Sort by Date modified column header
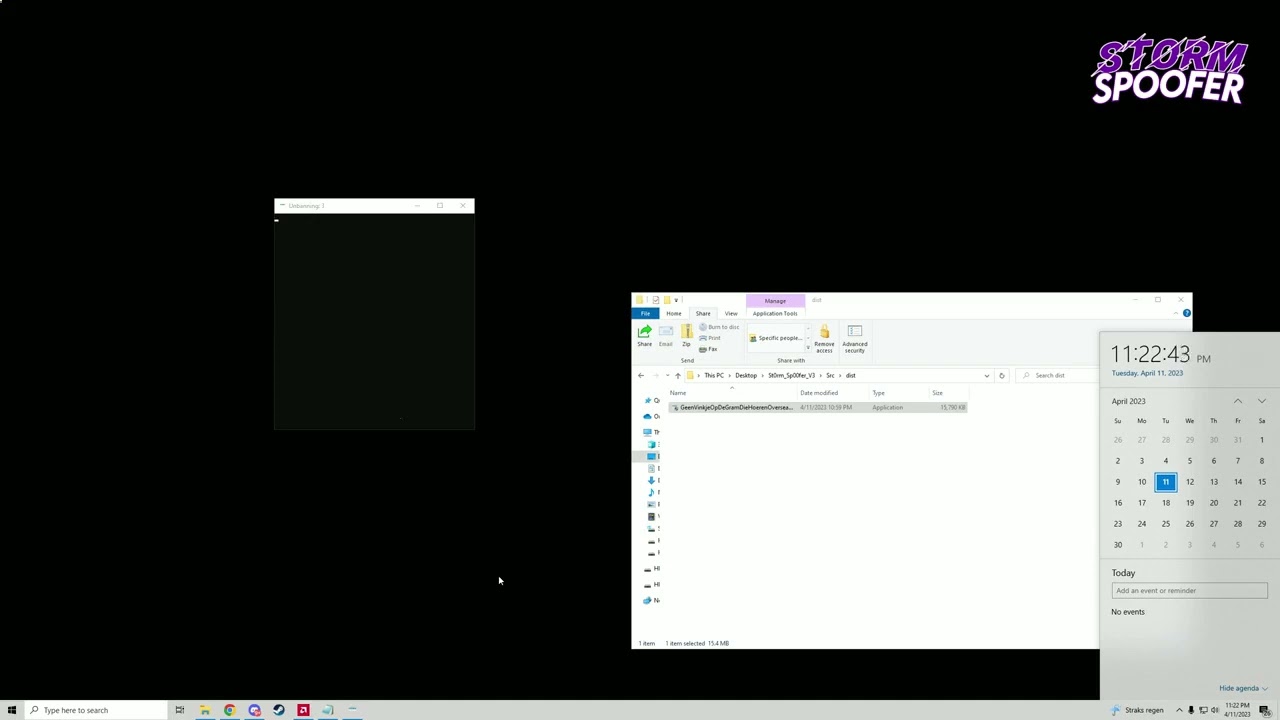Screen dimensions: 1280x720 819,393
